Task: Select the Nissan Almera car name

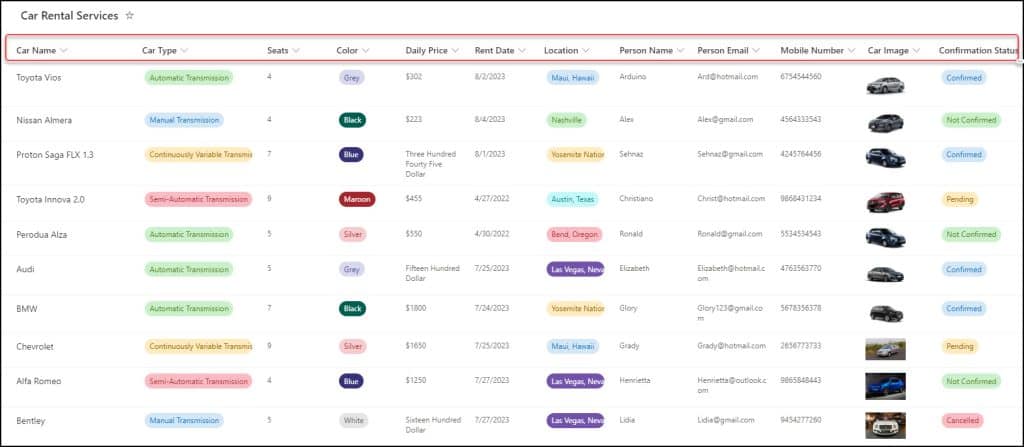Action: (44, 120)
